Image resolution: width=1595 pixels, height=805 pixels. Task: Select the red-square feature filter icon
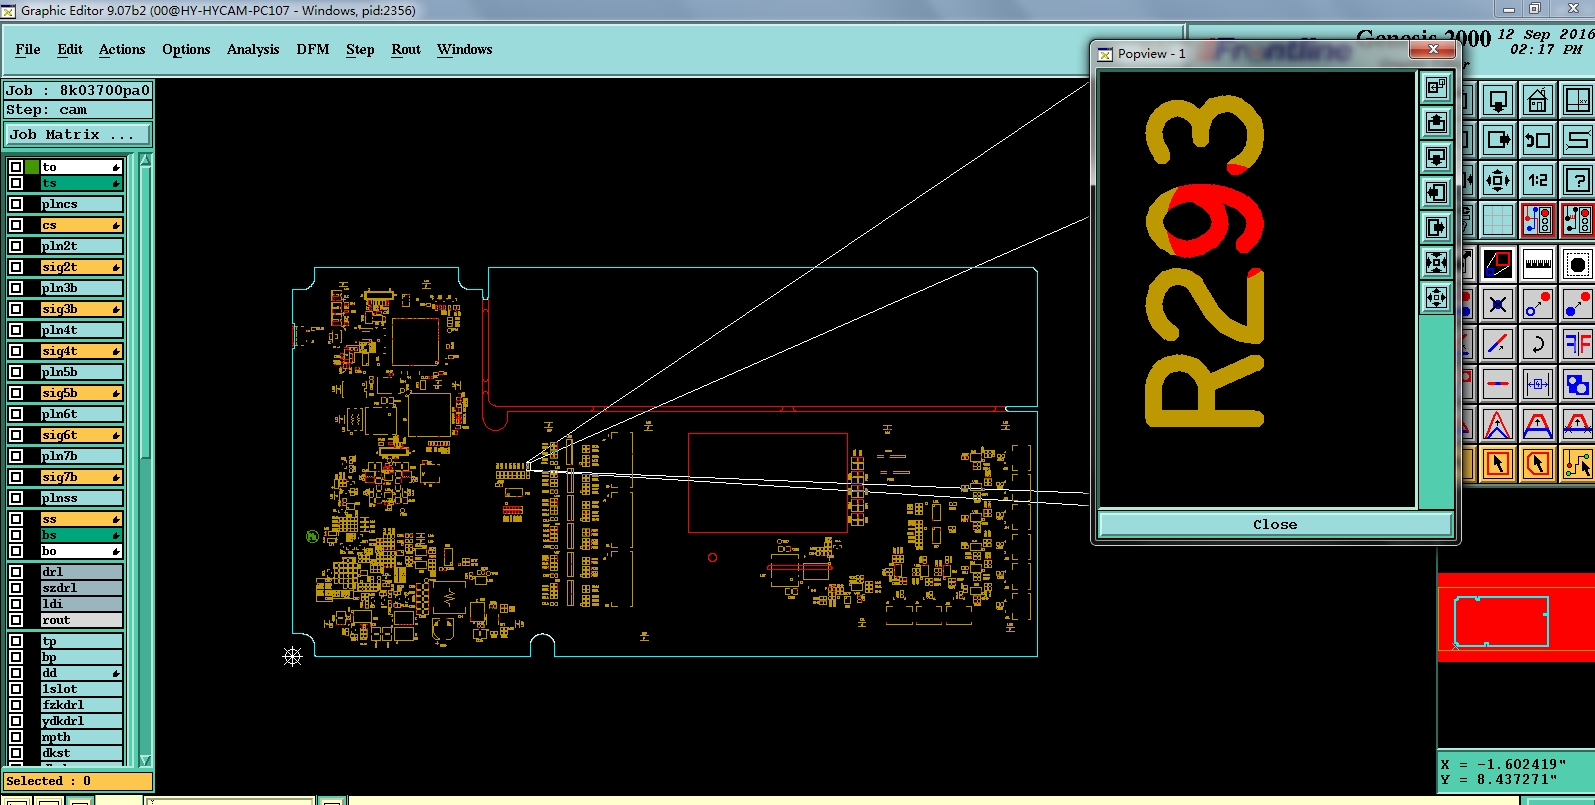(x=1497, y=264)
